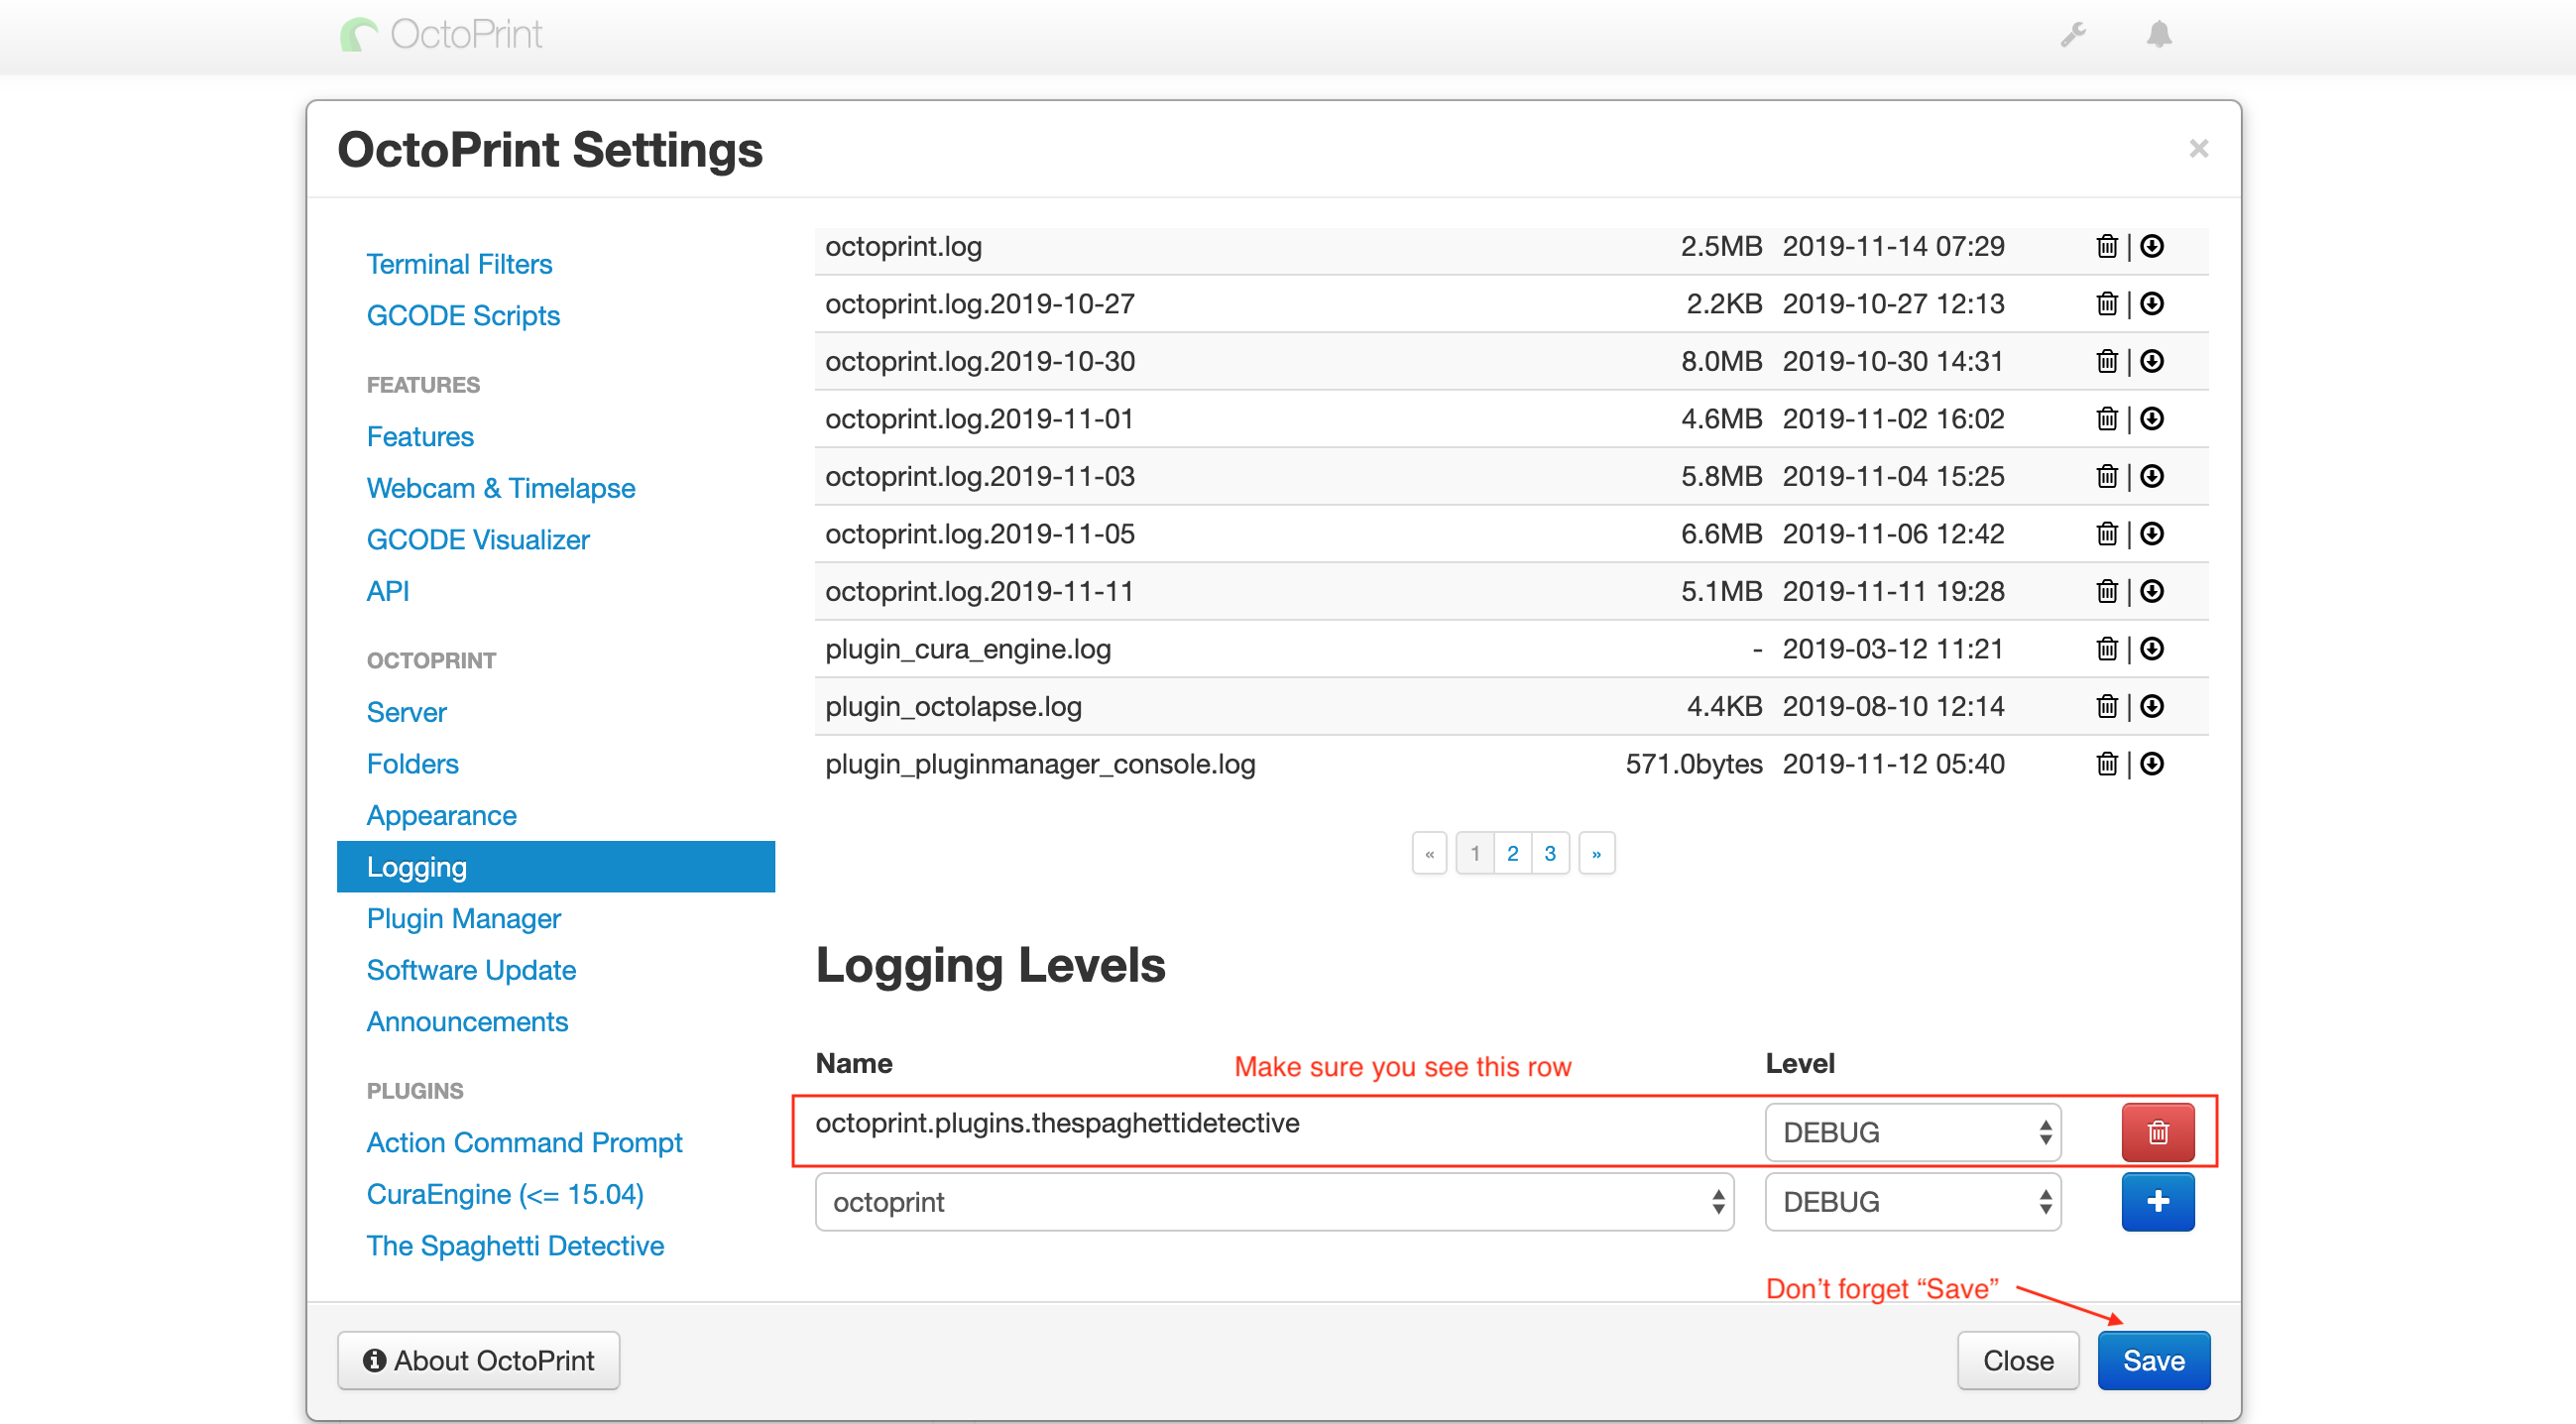Delete the octoprint.log file
Viewport: 2576px width, 1424px height.
click(2106, 246)
